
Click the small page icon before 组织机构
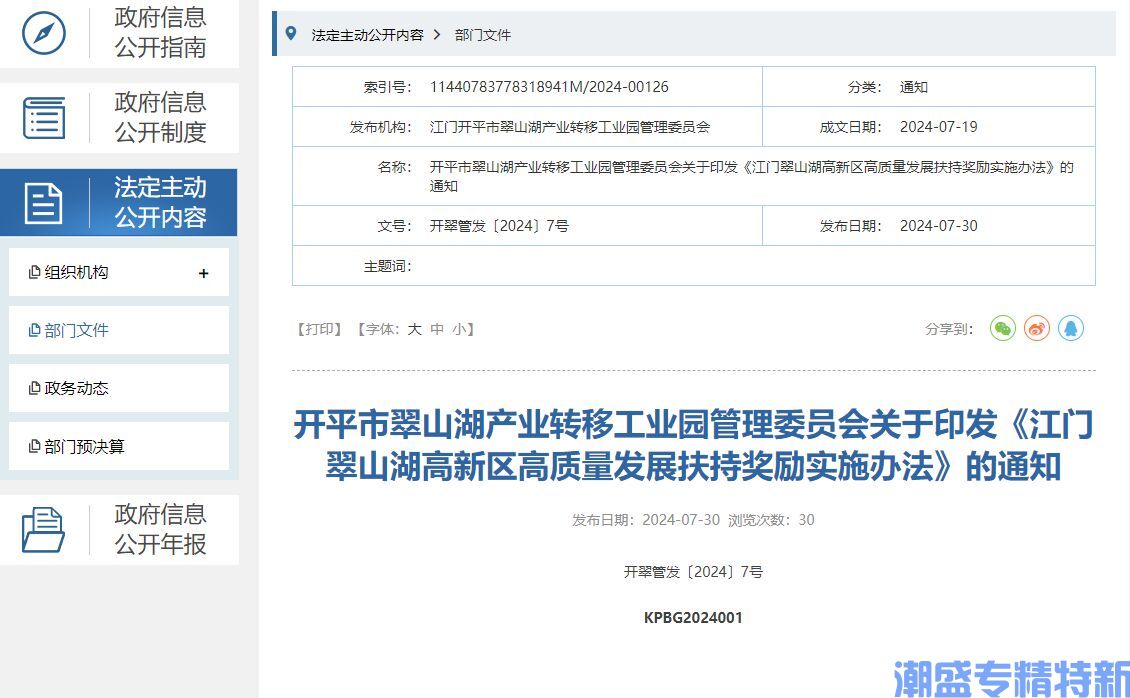(34, 272)
